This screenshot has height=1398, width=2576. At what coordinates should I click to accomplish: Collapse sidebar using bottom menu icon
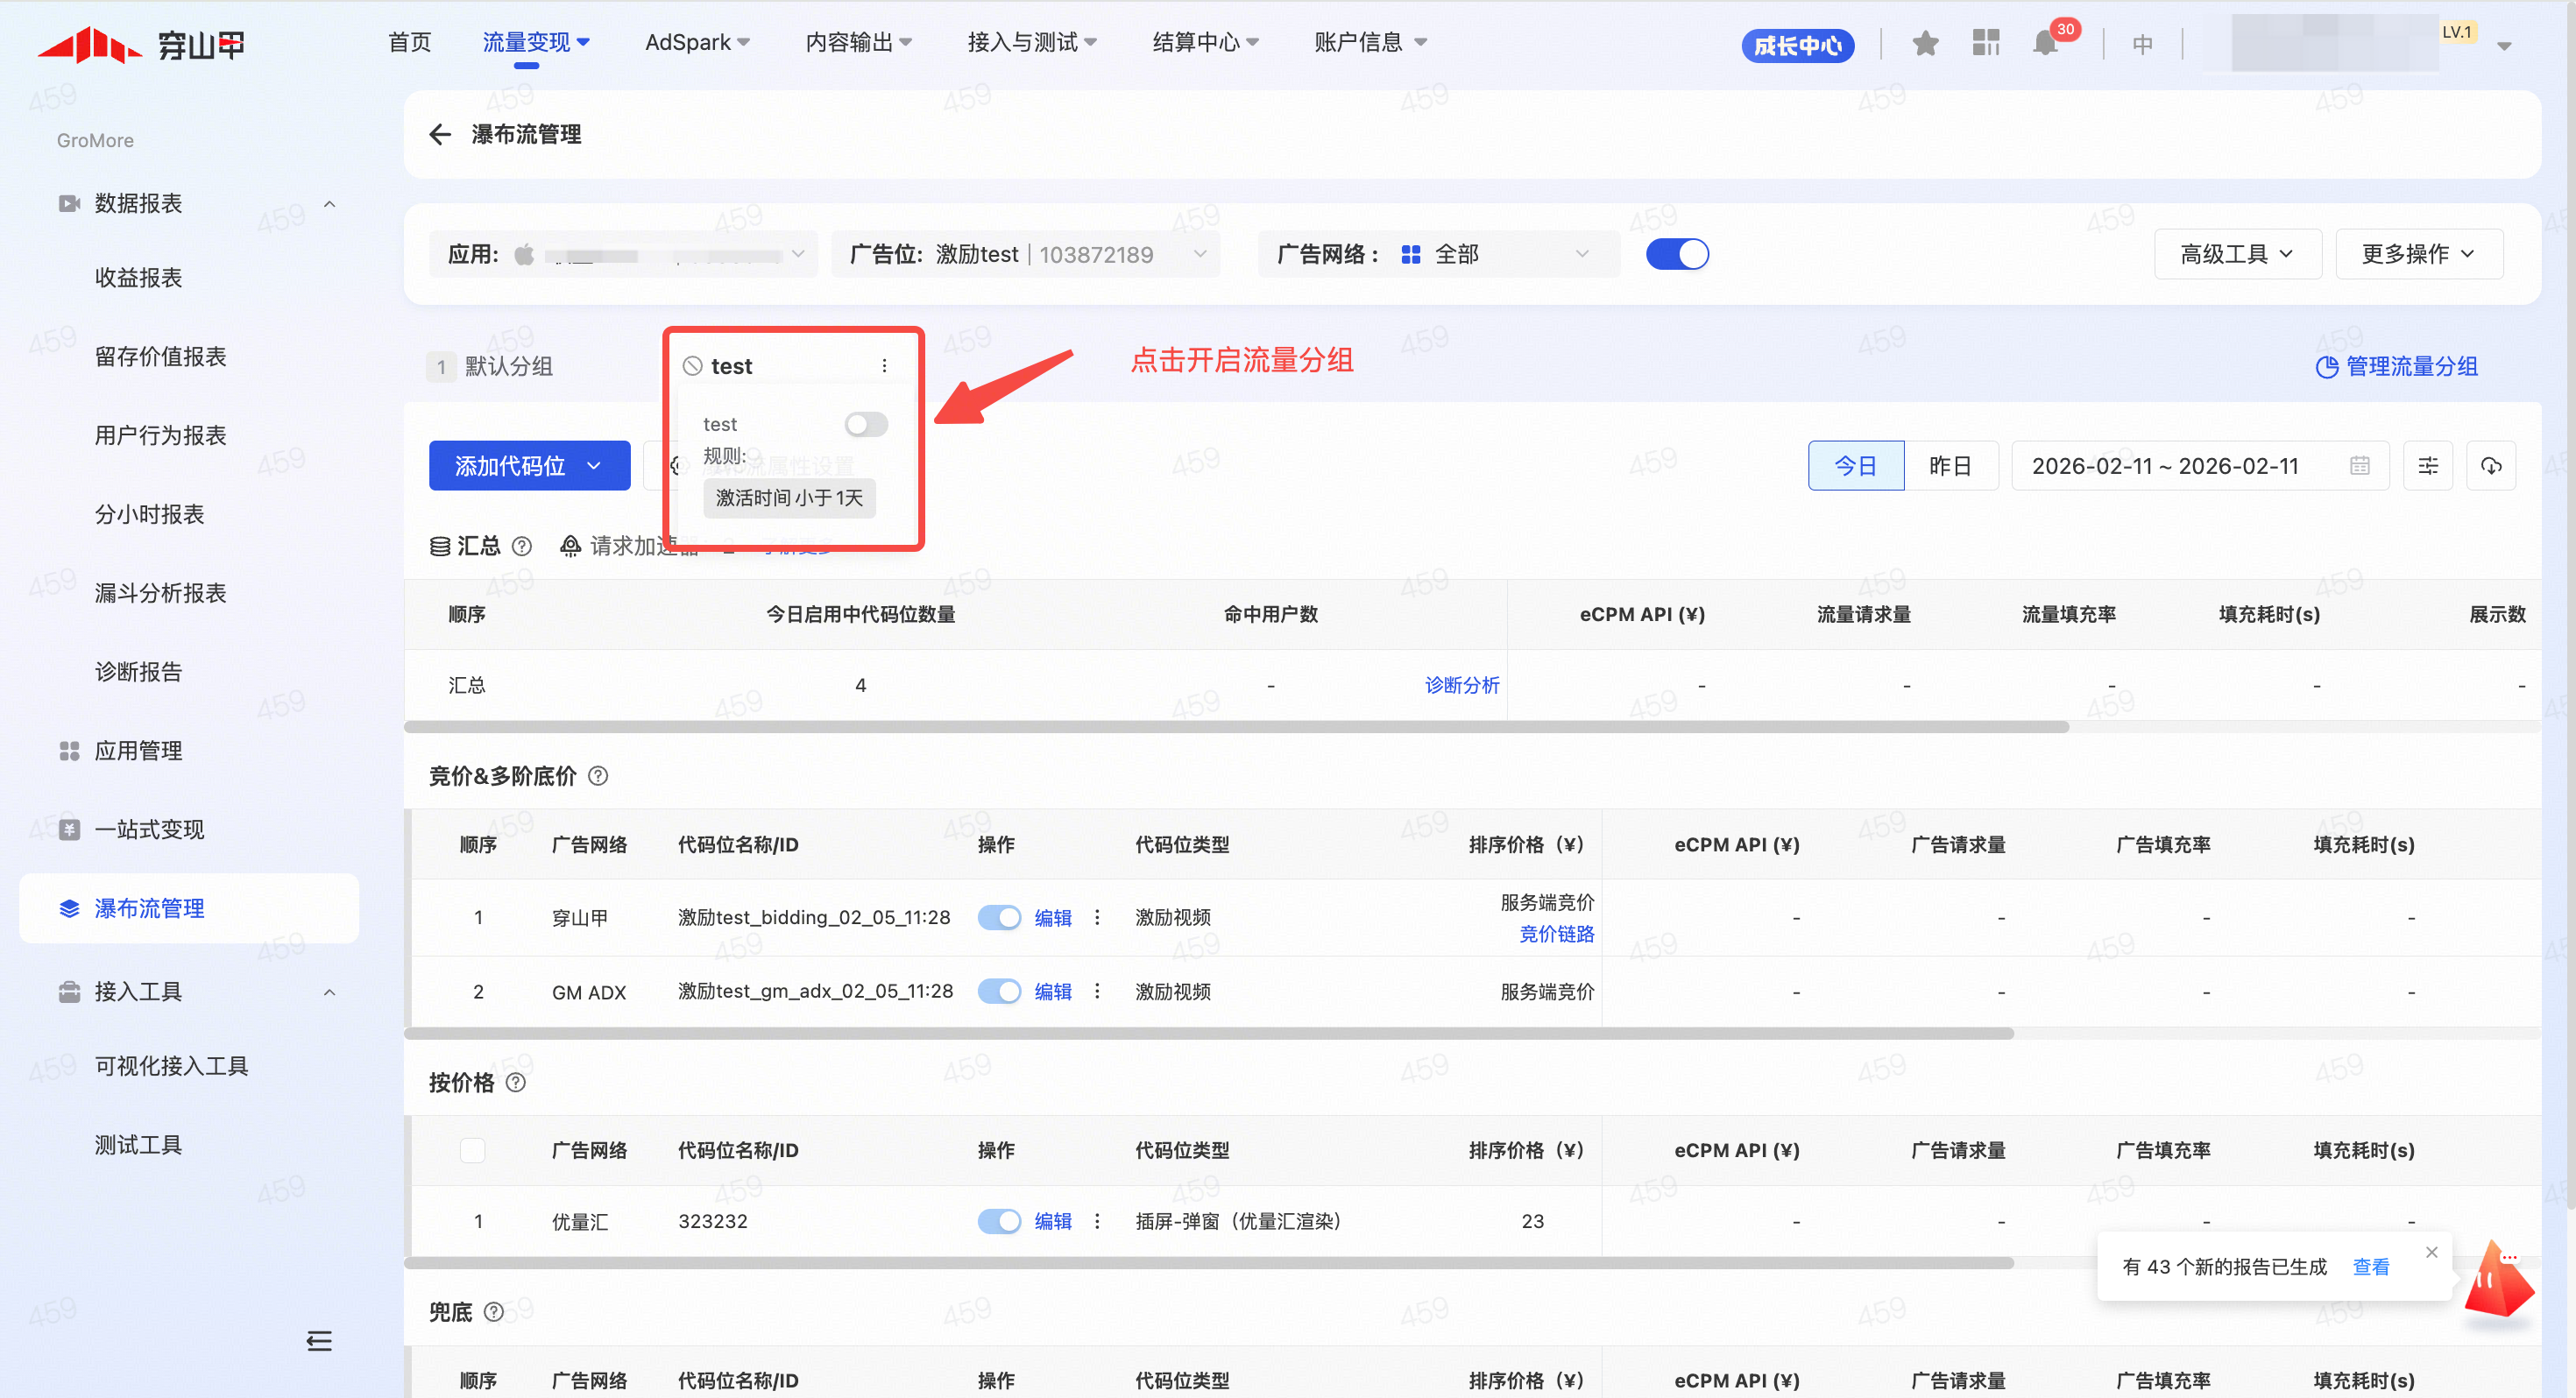click(319, 1341)
